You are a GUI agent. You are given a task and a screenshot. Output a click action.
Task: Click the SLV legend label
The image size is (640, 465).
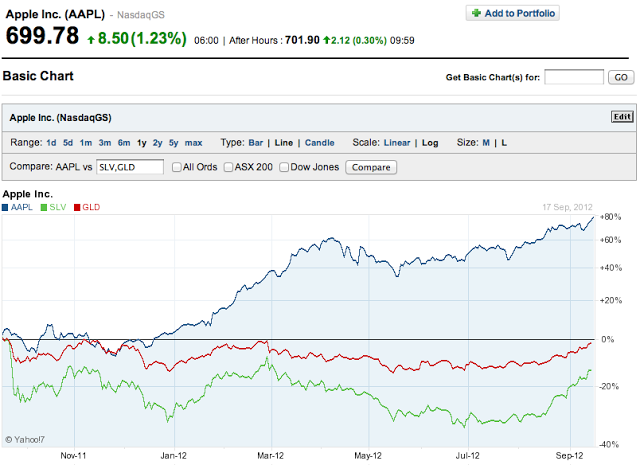click(58, 207)
